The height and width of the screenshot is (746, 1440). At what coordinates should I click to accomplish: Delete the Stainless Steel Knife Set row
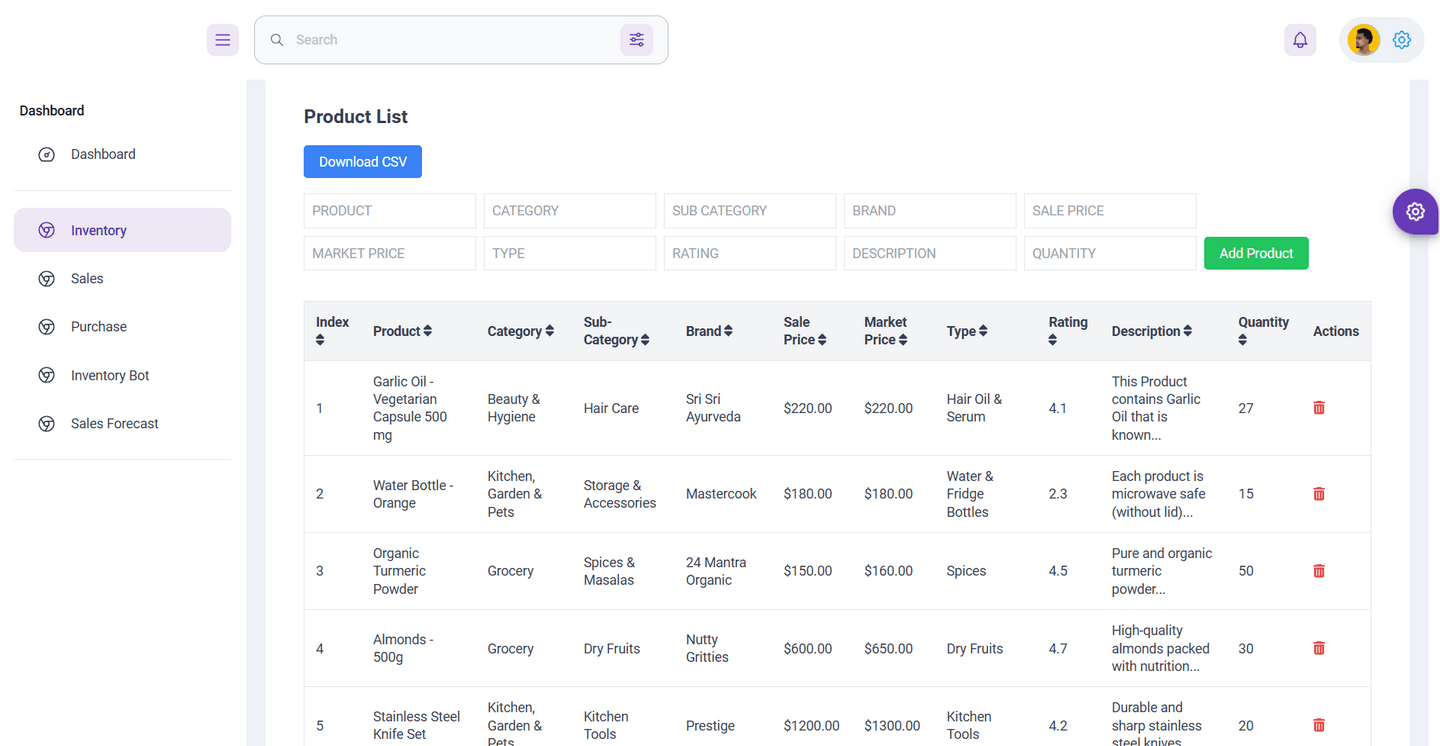(1319, 725)
